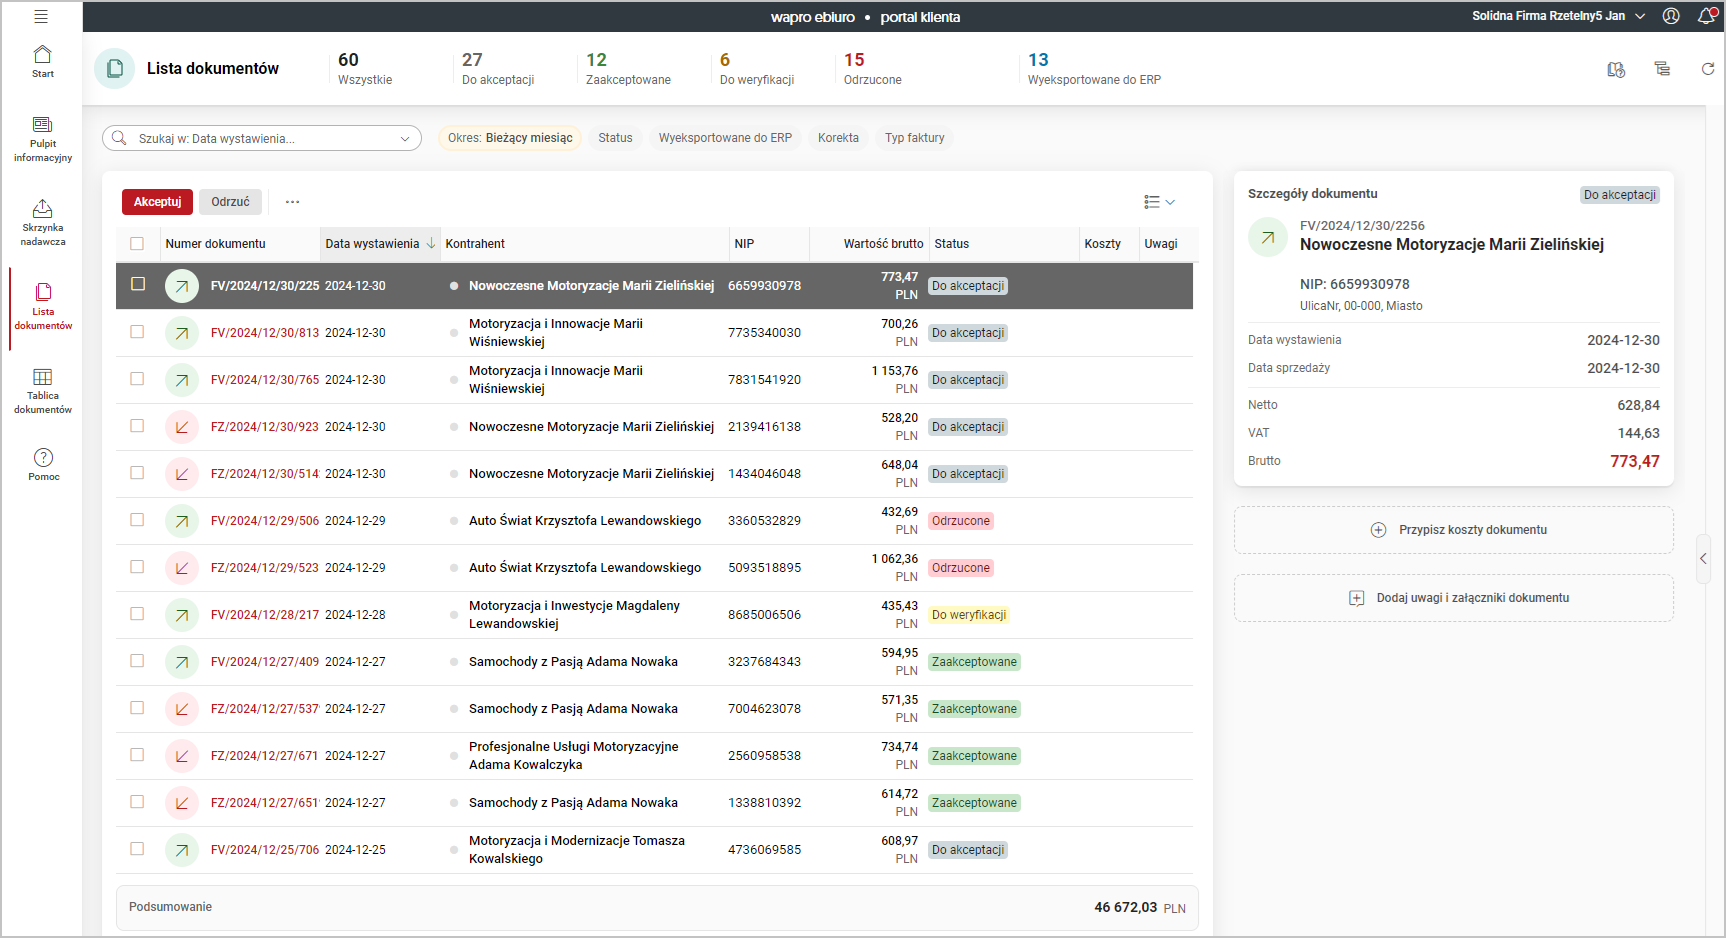Click the red Akceptuj button

[157, 202]
